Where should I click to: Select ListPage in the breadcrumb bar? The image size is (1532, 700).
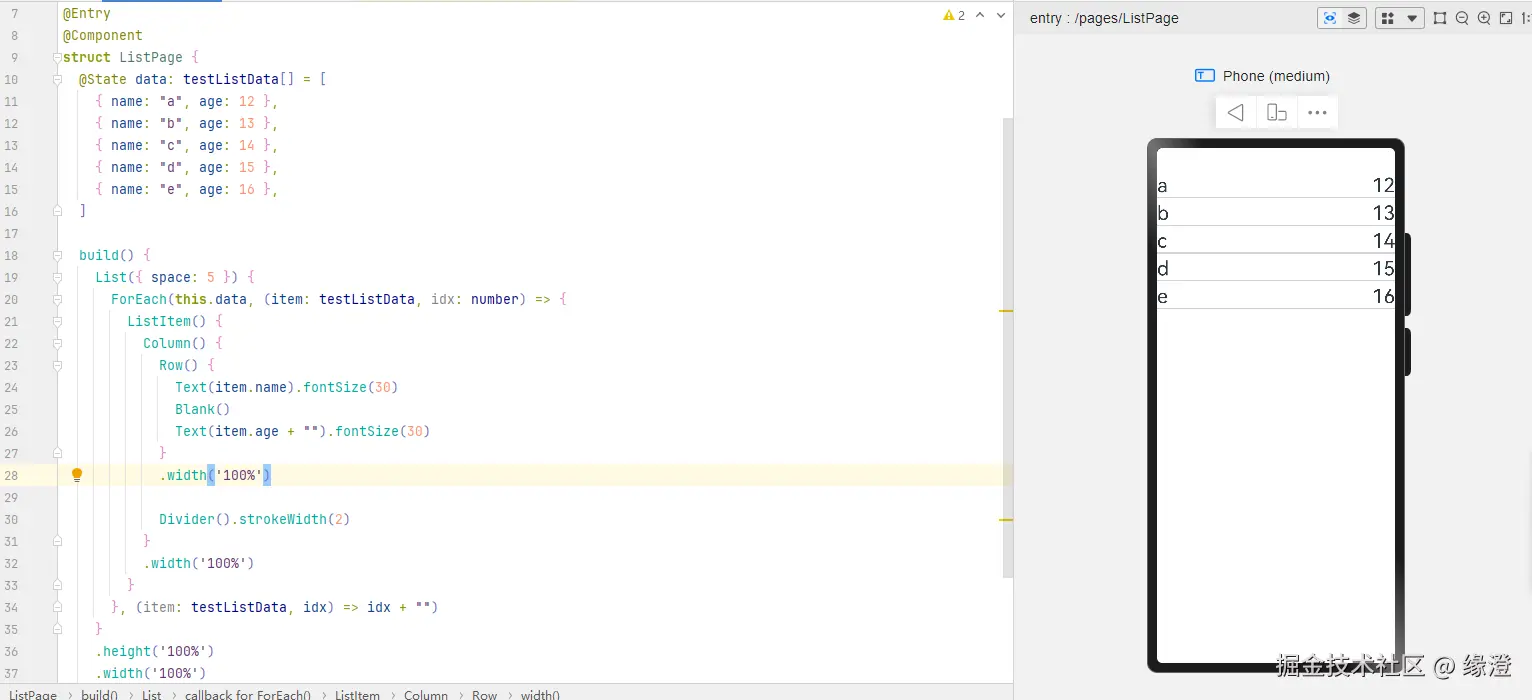click(32, 694)
